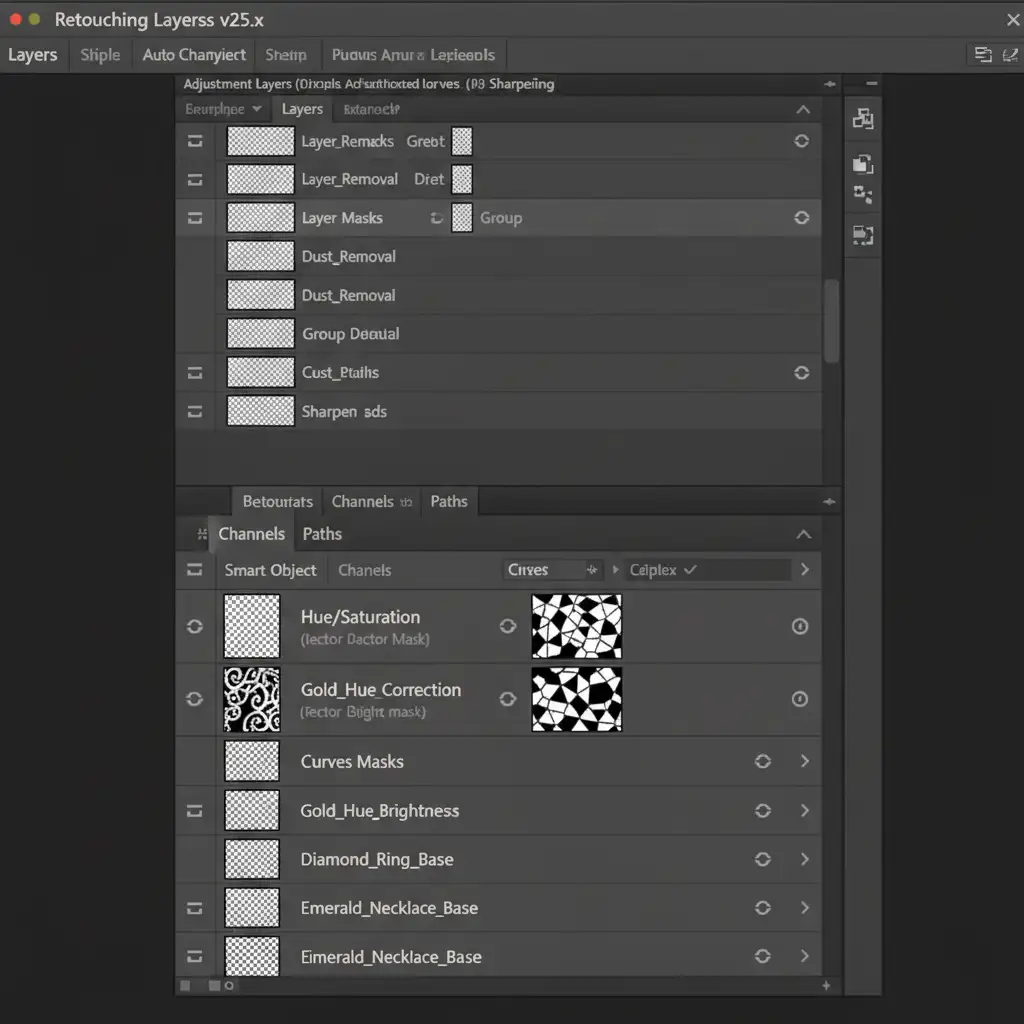Click the bottom icon in the right dock

click(x=862, y=235)
